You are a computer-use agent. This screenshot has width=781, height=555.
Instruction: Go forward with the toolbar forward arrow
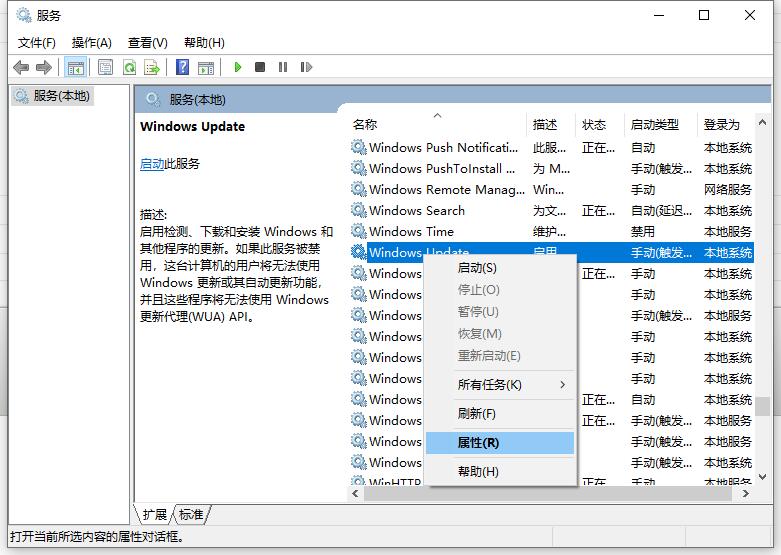tap(44, 67)
